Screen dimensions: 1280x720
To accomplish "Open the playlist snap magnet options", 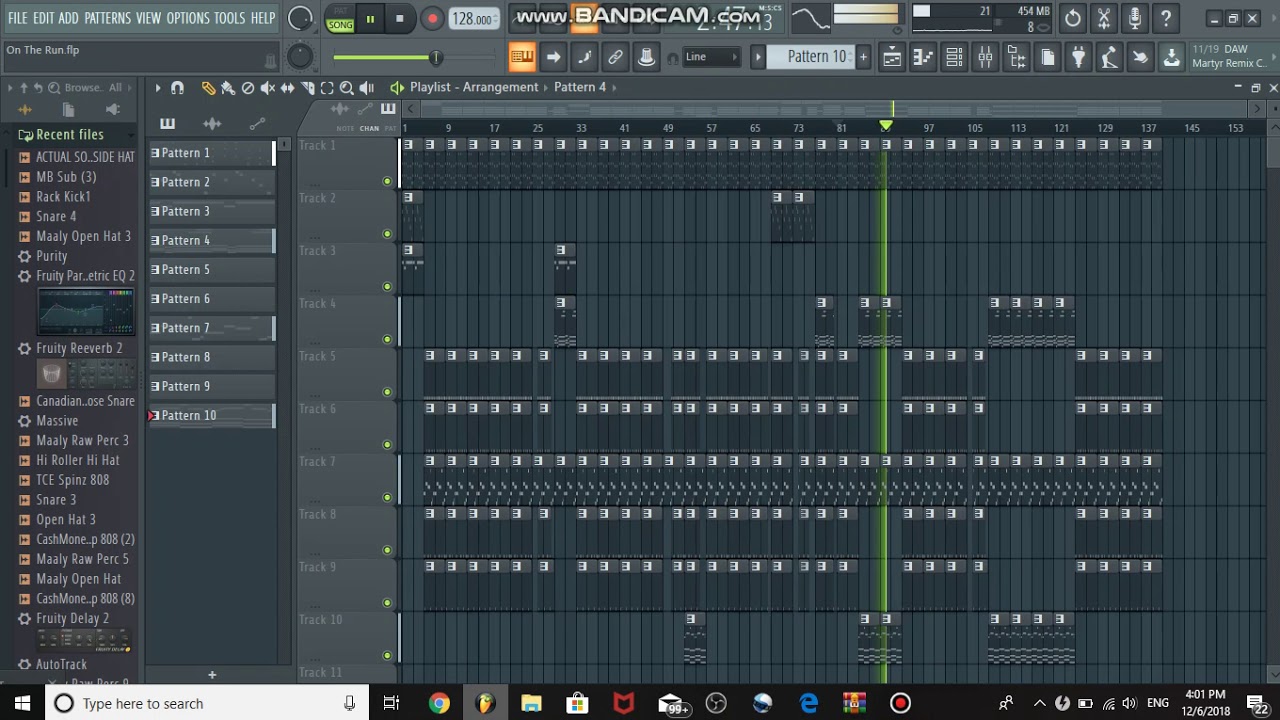I will coord(177,88).
